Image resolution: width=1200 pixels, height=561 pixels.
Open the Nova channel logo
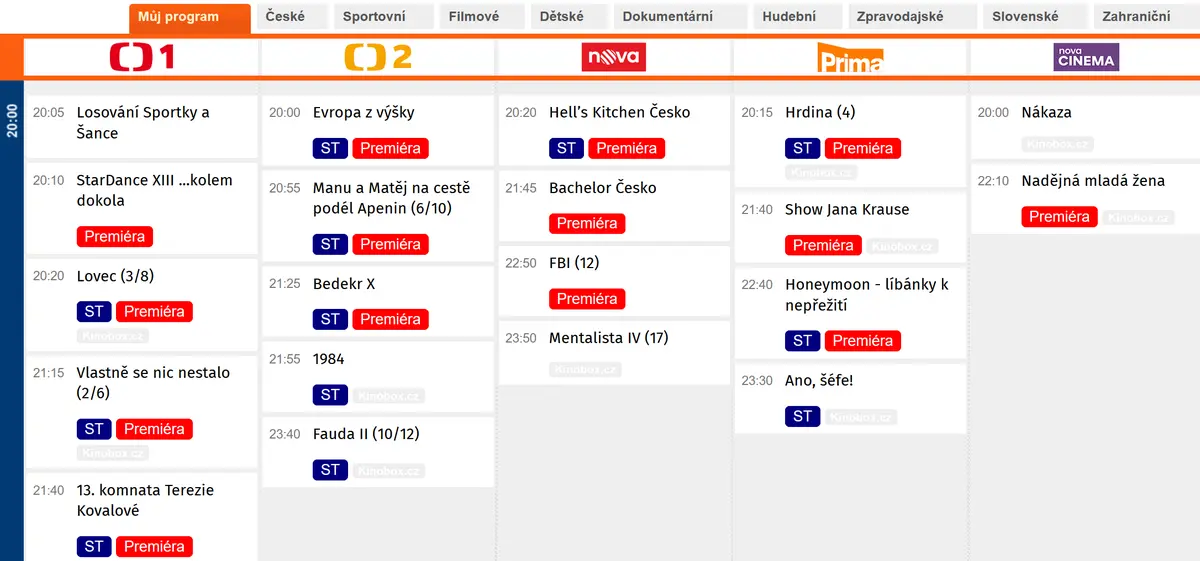pyautogui.click(x=614, y=58)
